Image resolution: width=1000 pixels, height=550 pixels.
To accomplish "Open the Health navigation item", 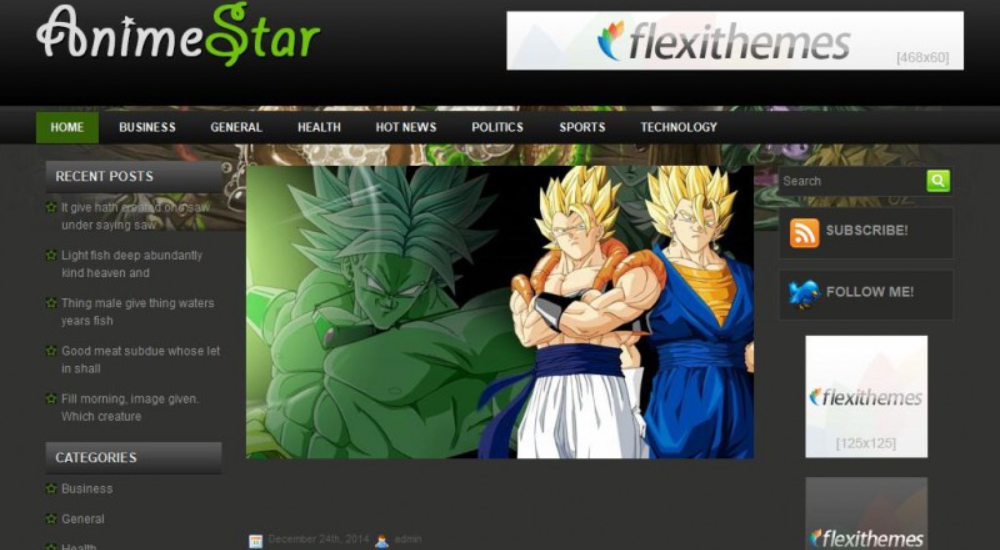I will pyautogui.click(x=319, y=127).
